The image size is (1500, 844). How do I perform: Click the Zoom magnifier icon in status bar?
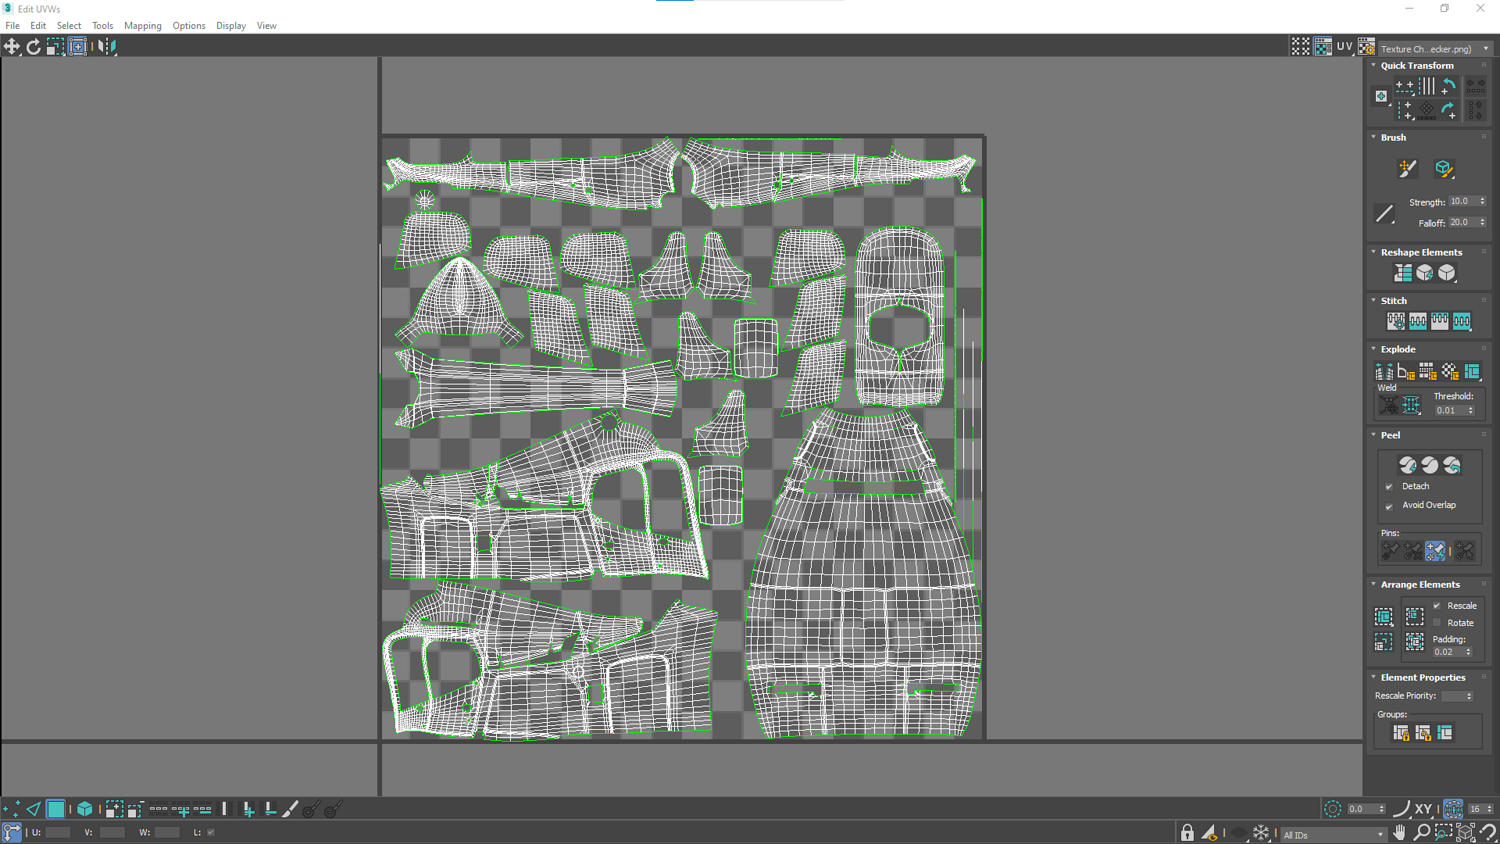[1421, 833]
